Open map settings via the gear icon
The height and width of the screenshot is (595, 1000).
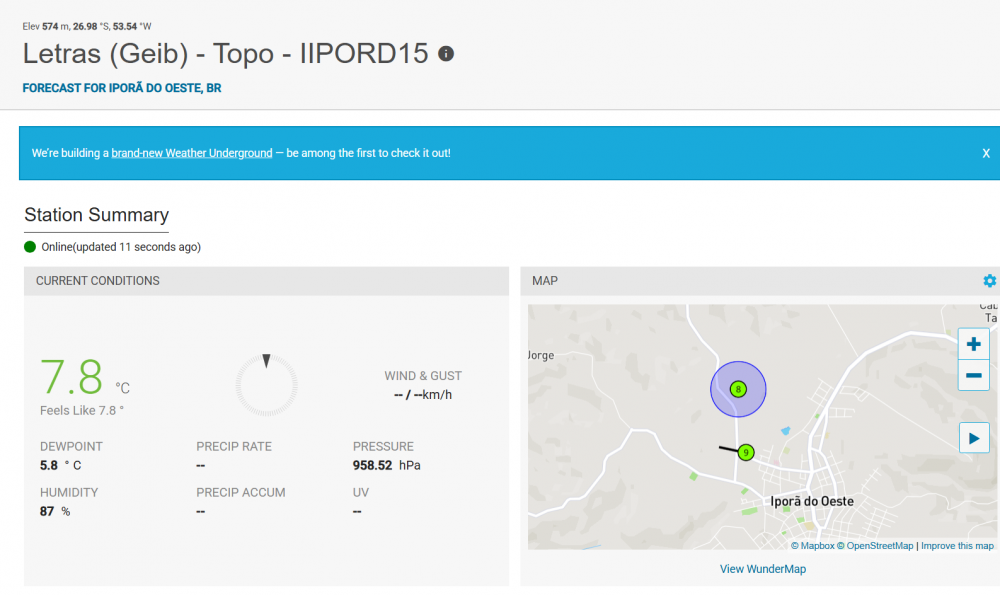click(x=989, y=281)
